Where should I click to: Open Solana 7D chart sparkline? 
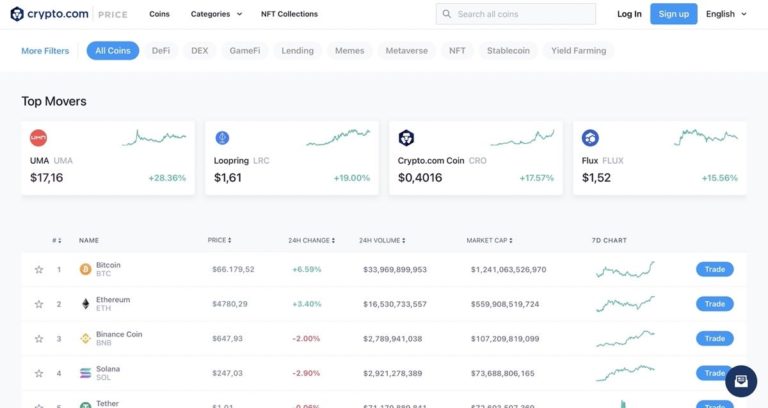click(x=625, y=373)
